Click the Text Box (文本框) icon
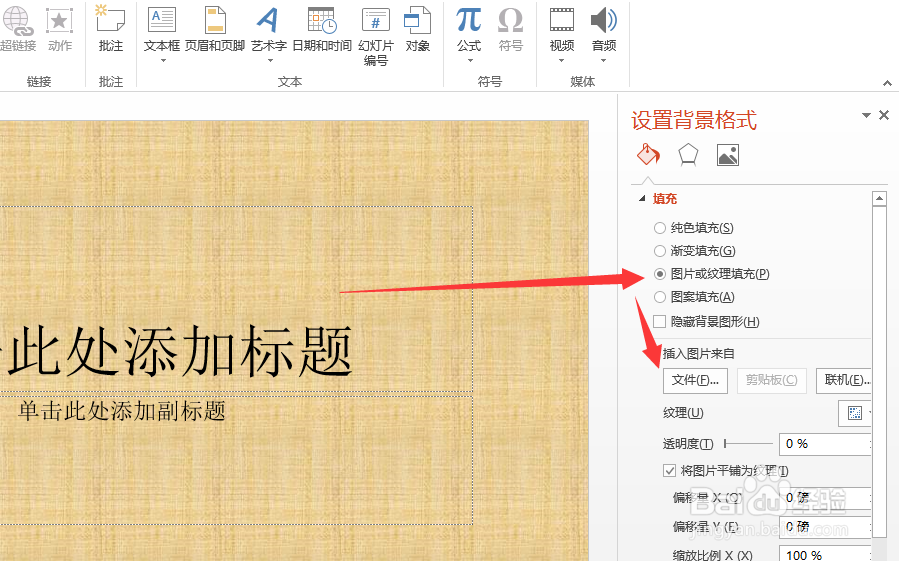The height and width of the screenshot is (561, 899). 162,20
